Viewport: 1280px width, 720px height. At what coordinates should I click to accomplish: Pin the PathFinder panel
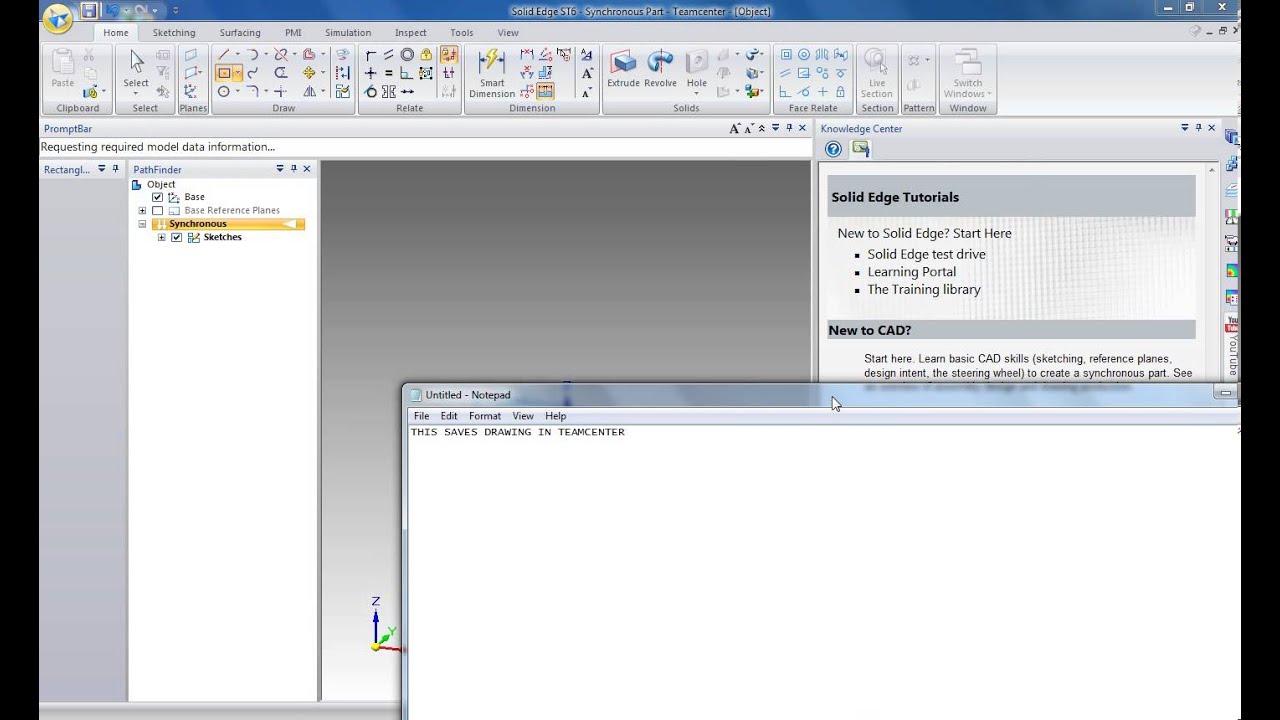pos(293,169)
